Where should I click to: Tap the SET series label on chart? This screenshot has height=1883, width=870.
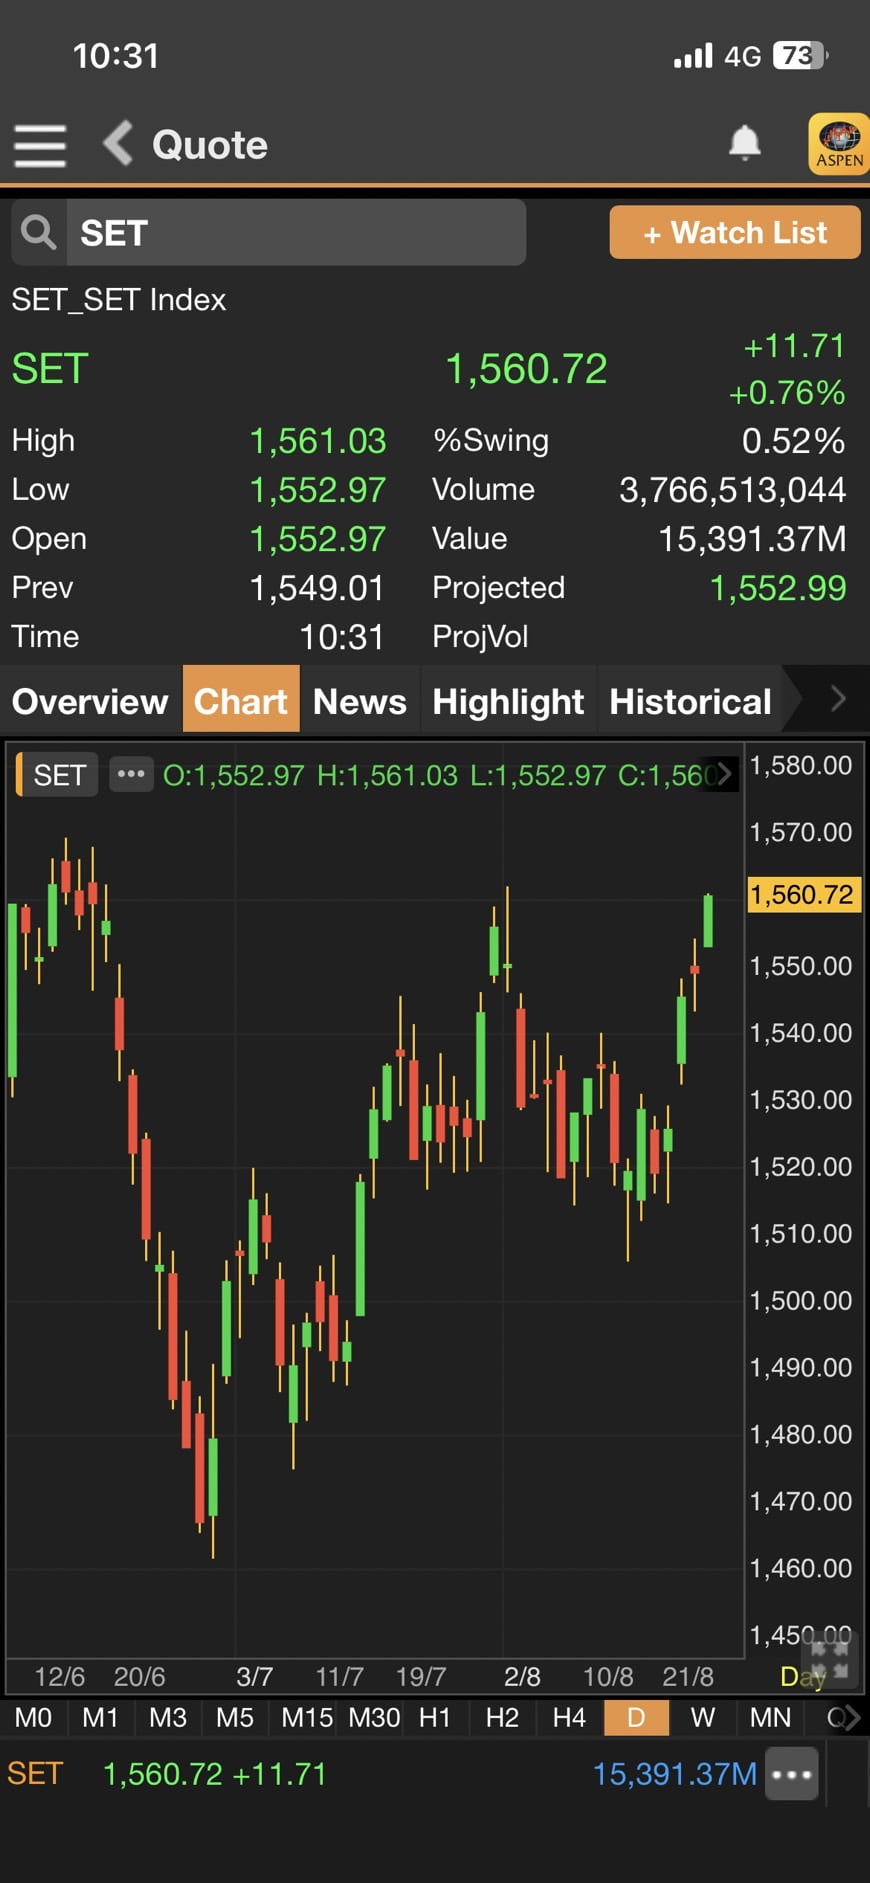pos(59,775)
